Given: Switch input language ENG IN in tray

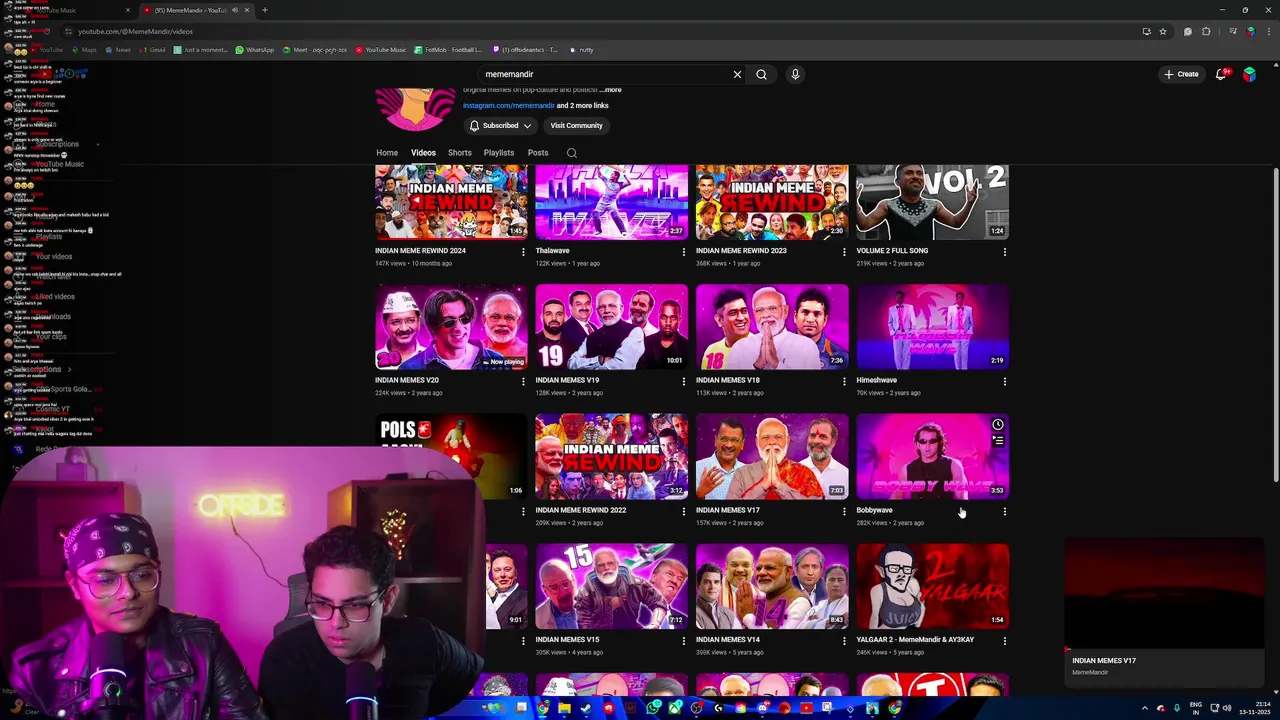Looking at the screenshot, I should (x=1195, y=708).
